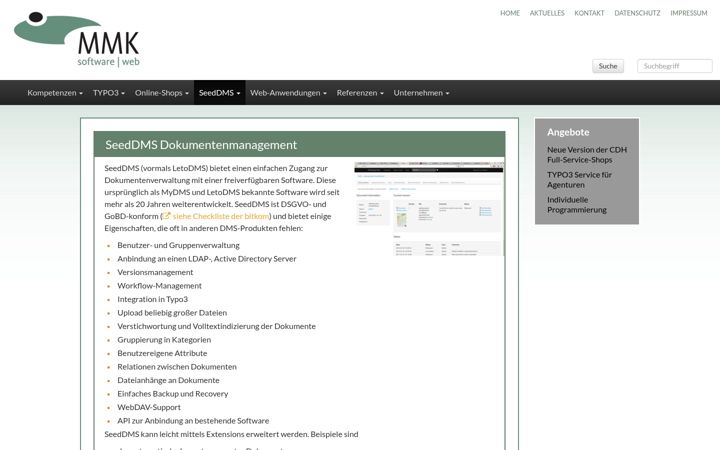Click 'Einfaches Backup und Recovery' item
The width and height of the screenshot is (720, 450).
point(173,394)
